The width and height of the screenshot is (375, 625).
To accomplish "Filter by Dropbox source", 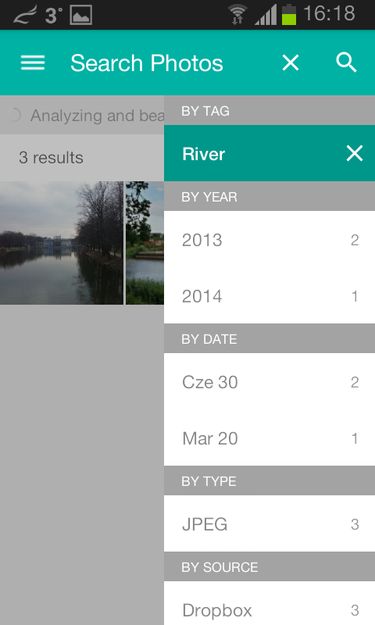I will point(269,603).
